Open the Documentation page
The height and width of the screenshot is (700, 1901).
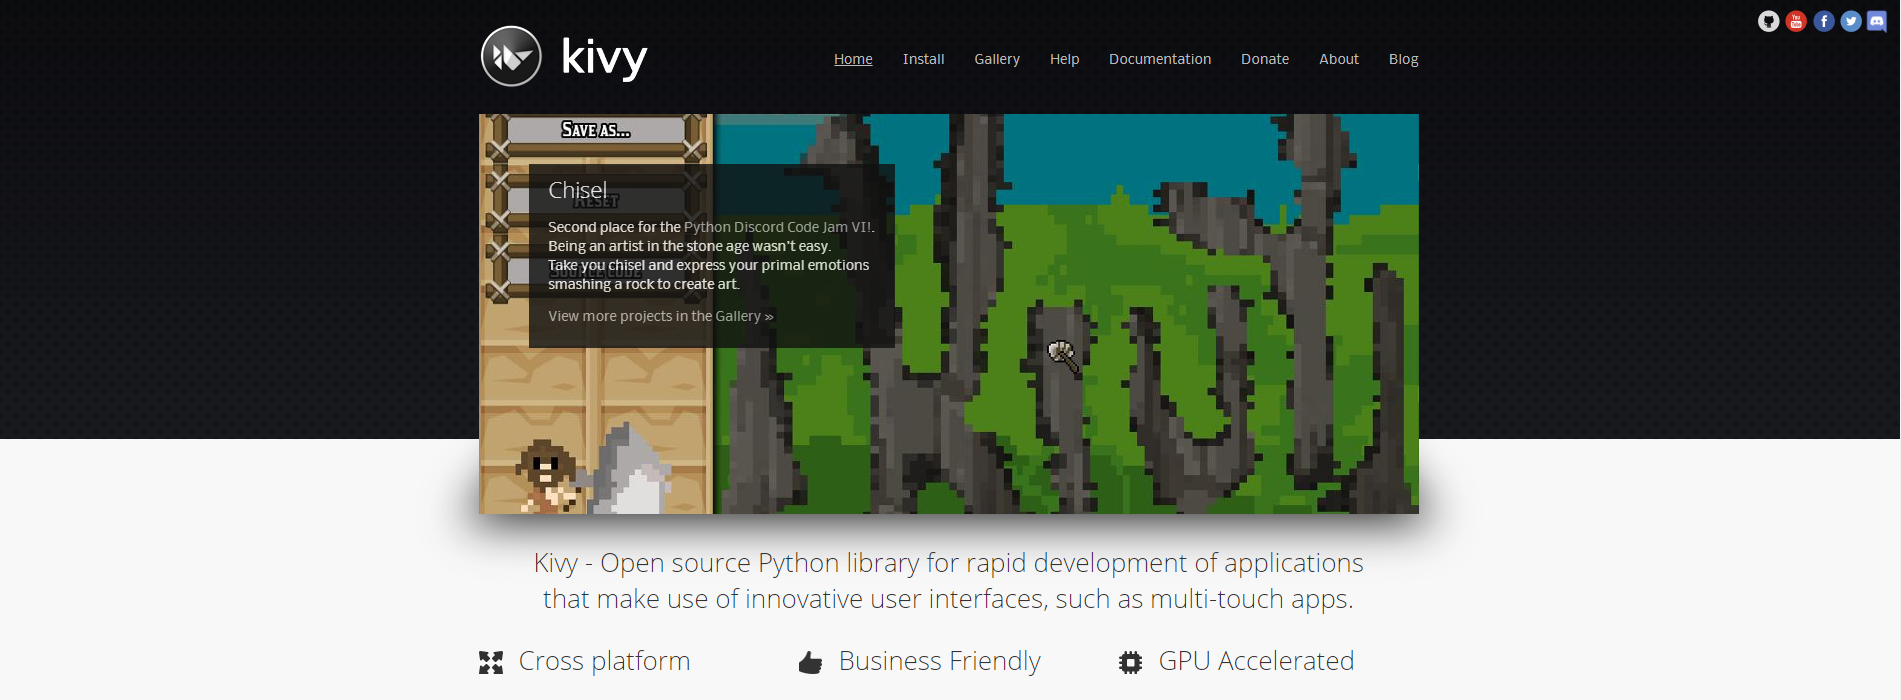pyautogui.click(x=1160, y=59)
